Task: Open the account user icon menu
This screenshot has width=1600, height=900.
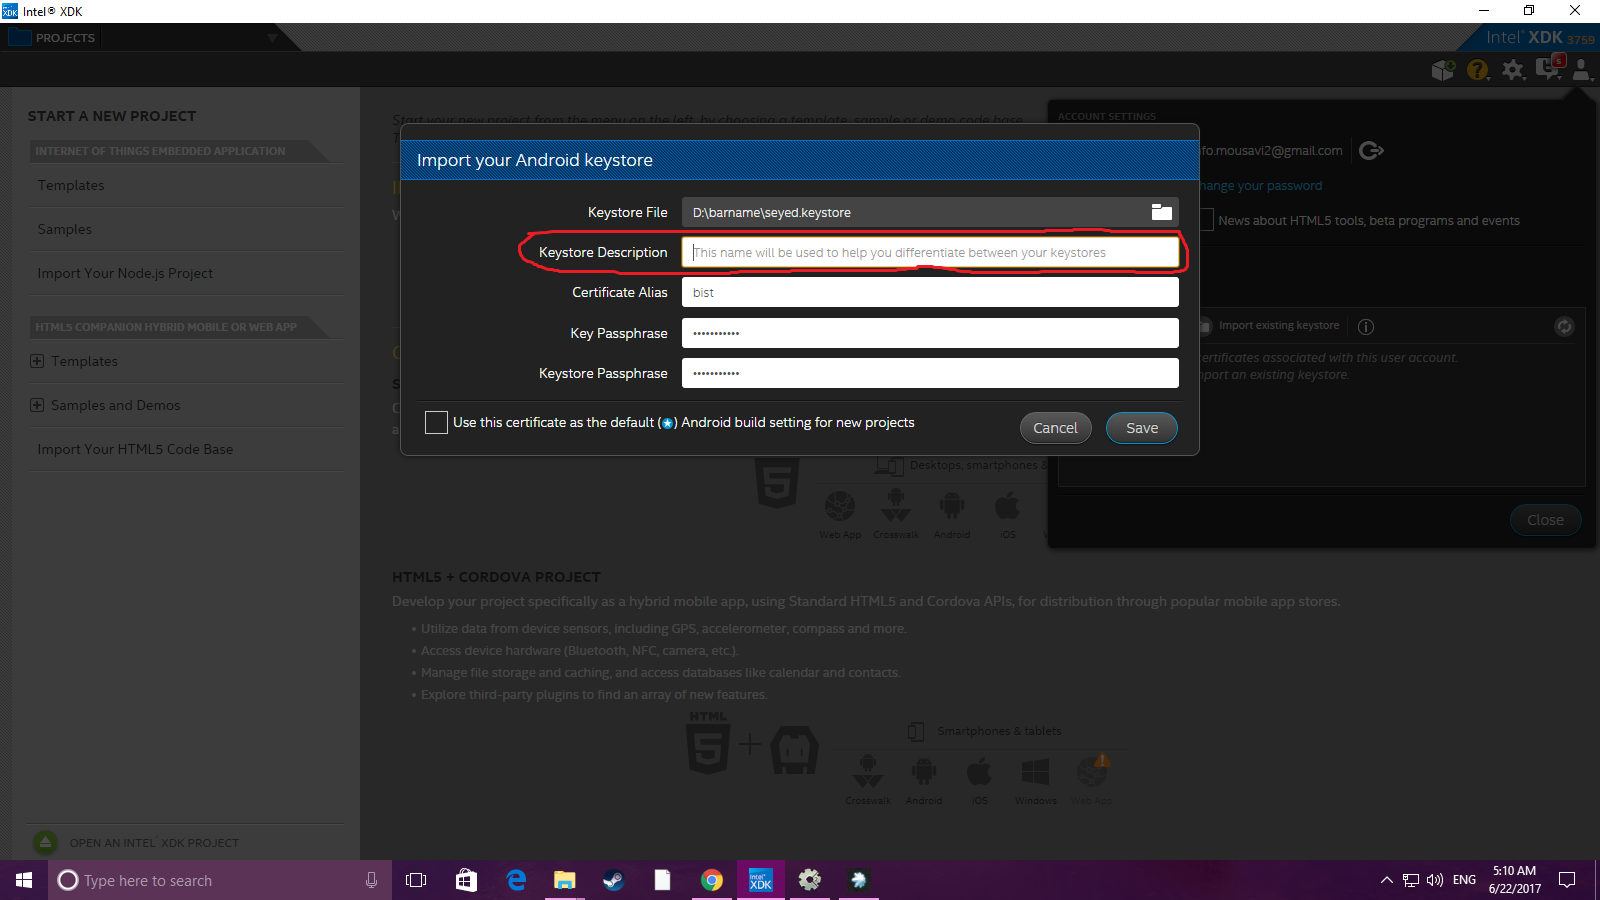Action: pos(1582,70)
